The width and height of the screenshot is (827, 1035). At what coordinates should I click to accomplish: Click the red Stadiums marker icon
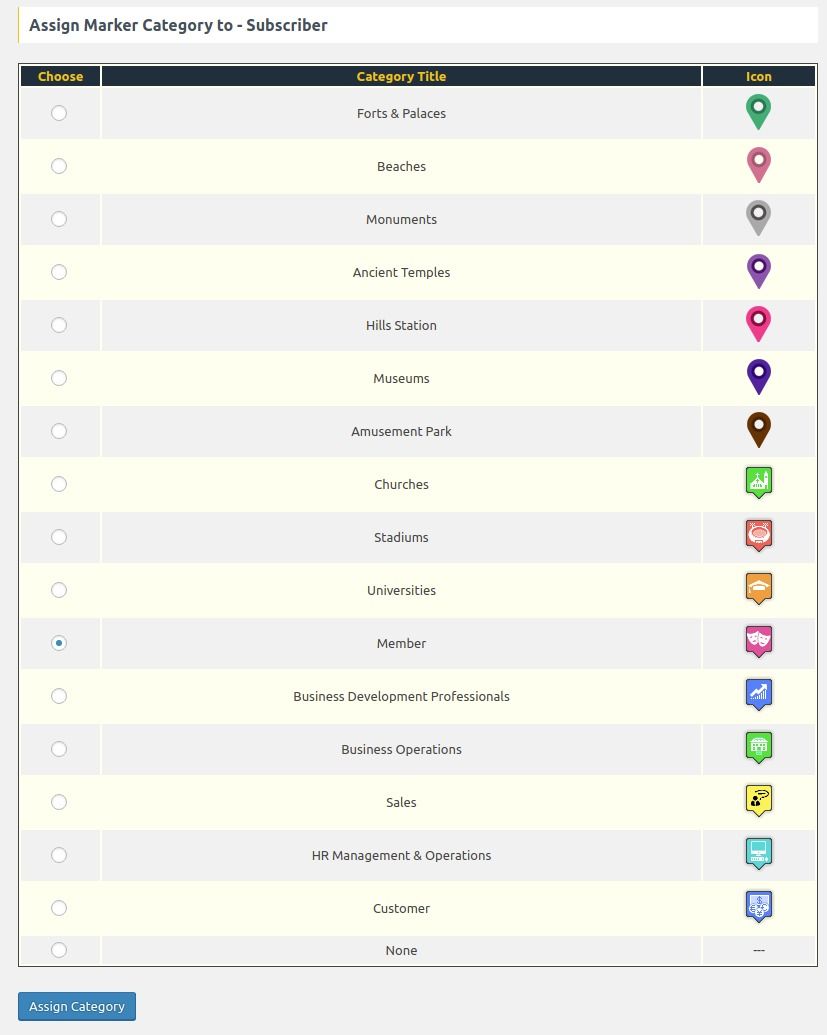coord(759,535)
